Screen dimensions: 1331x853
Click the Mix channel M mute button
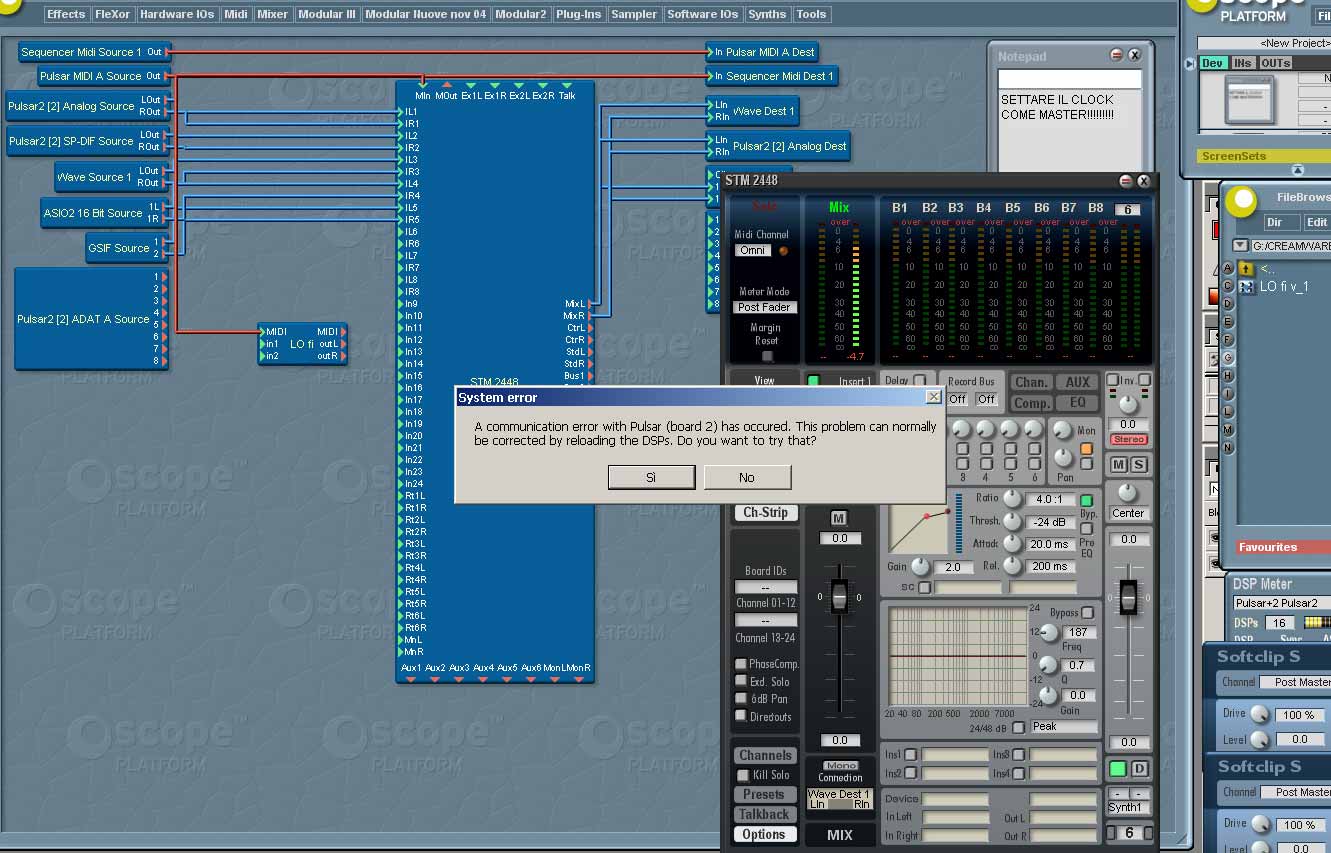839,518
